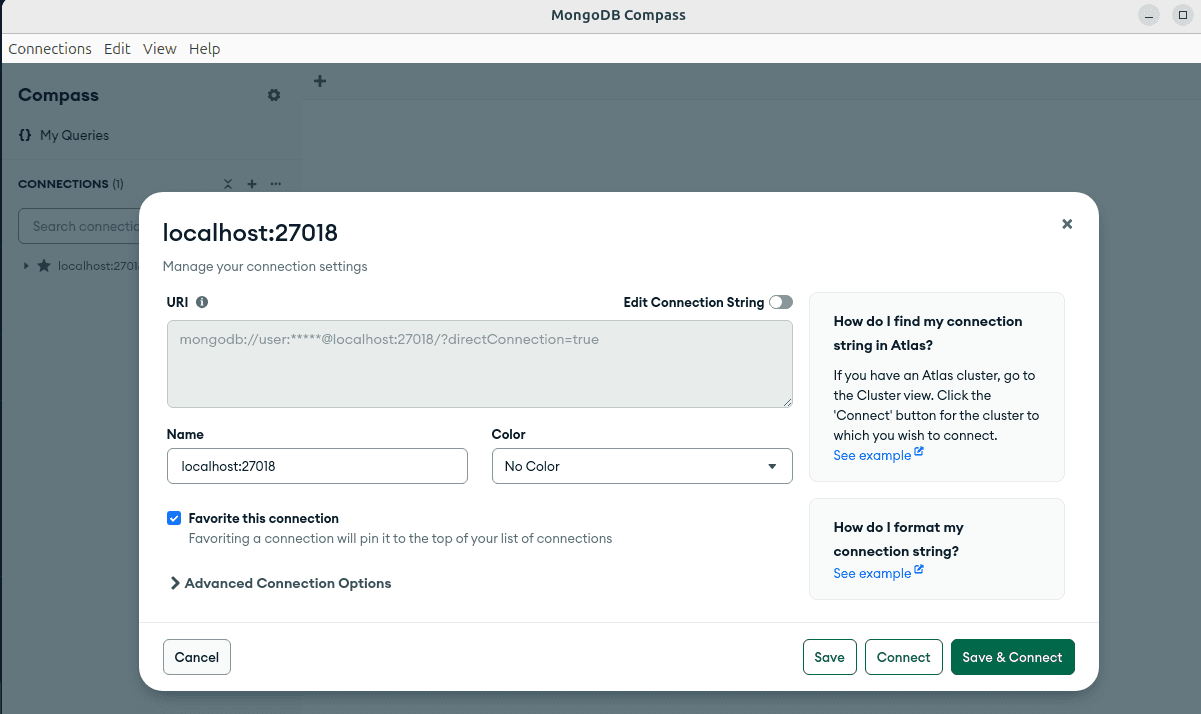Open the Connections menu
Screen dimensions: 1201x714
tap(49, 48)
